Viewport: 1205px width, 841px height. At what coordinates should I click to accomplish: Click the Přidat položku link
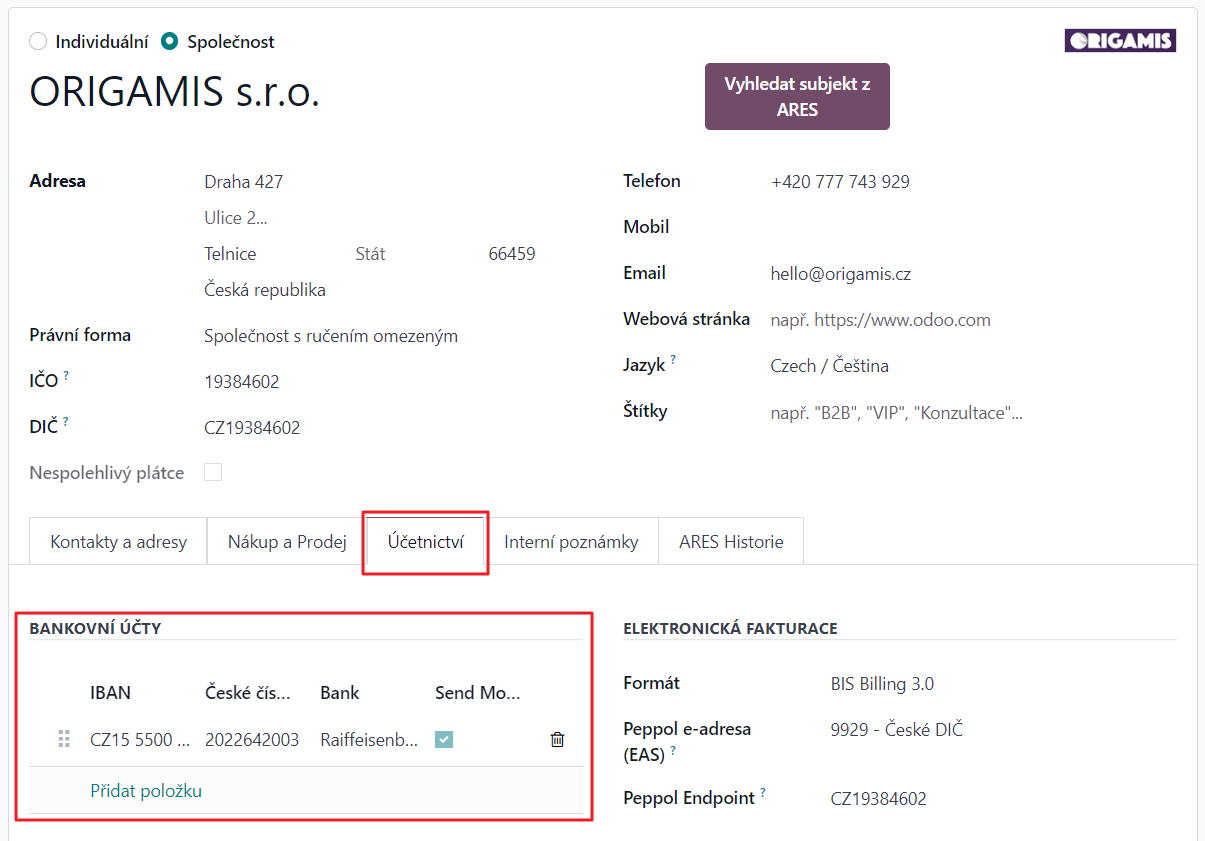(x=146, y=791)
